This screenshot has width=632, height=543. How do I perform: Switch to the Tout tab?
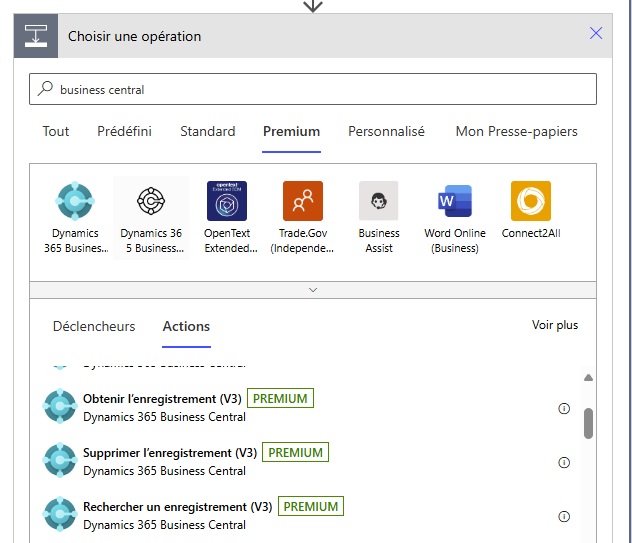tap(56, 131)
